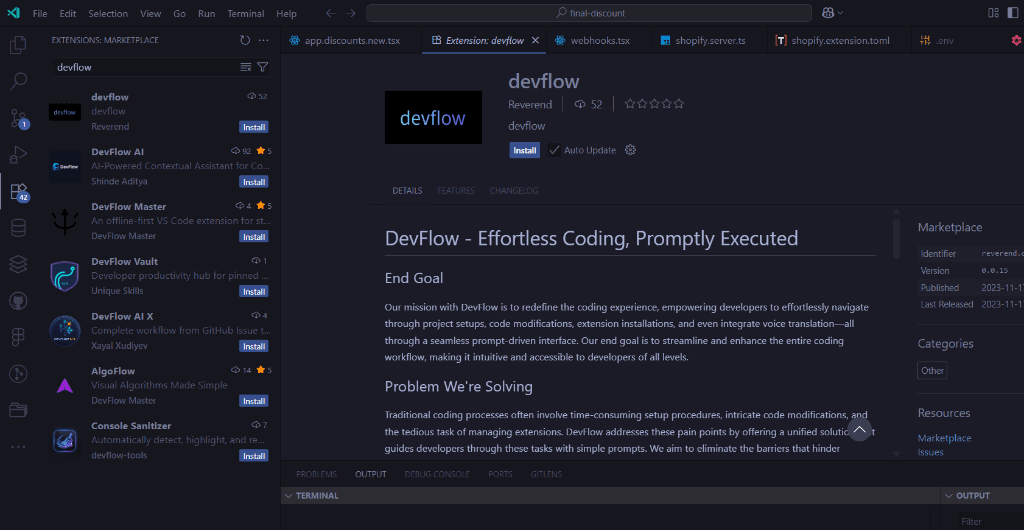Switch to DEBUG CONSOLE panel tab
The image size is (1024, 530).
(437, 475)
